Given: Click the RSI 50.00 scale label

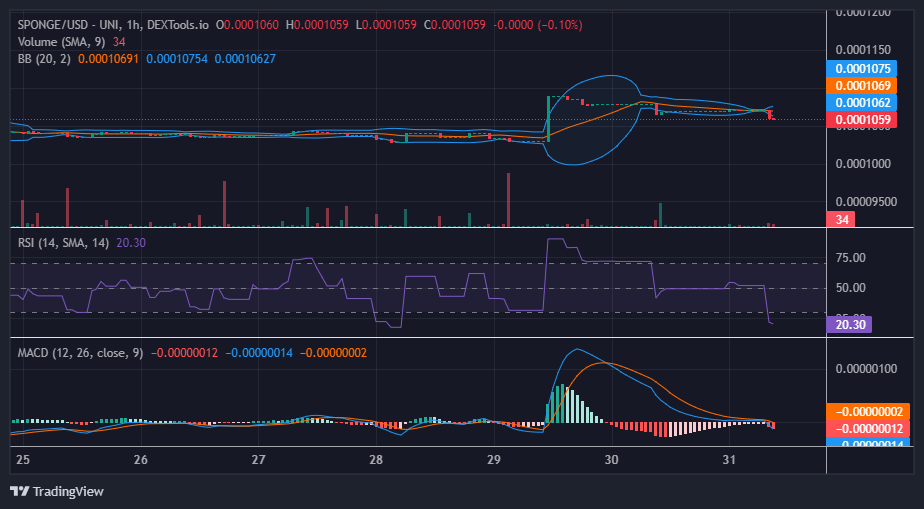Looking at the screenshot, I should [x=851, y=288].
